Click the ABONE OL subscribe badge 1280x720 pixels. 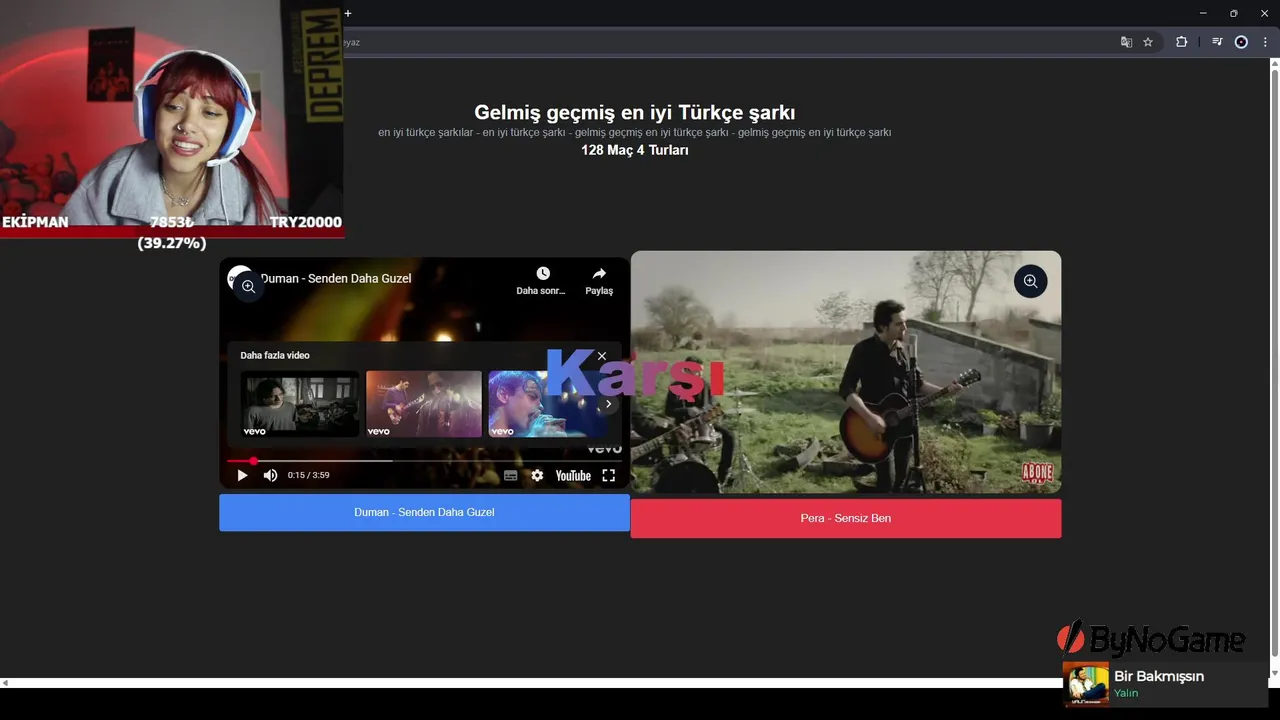(1037, 472)
